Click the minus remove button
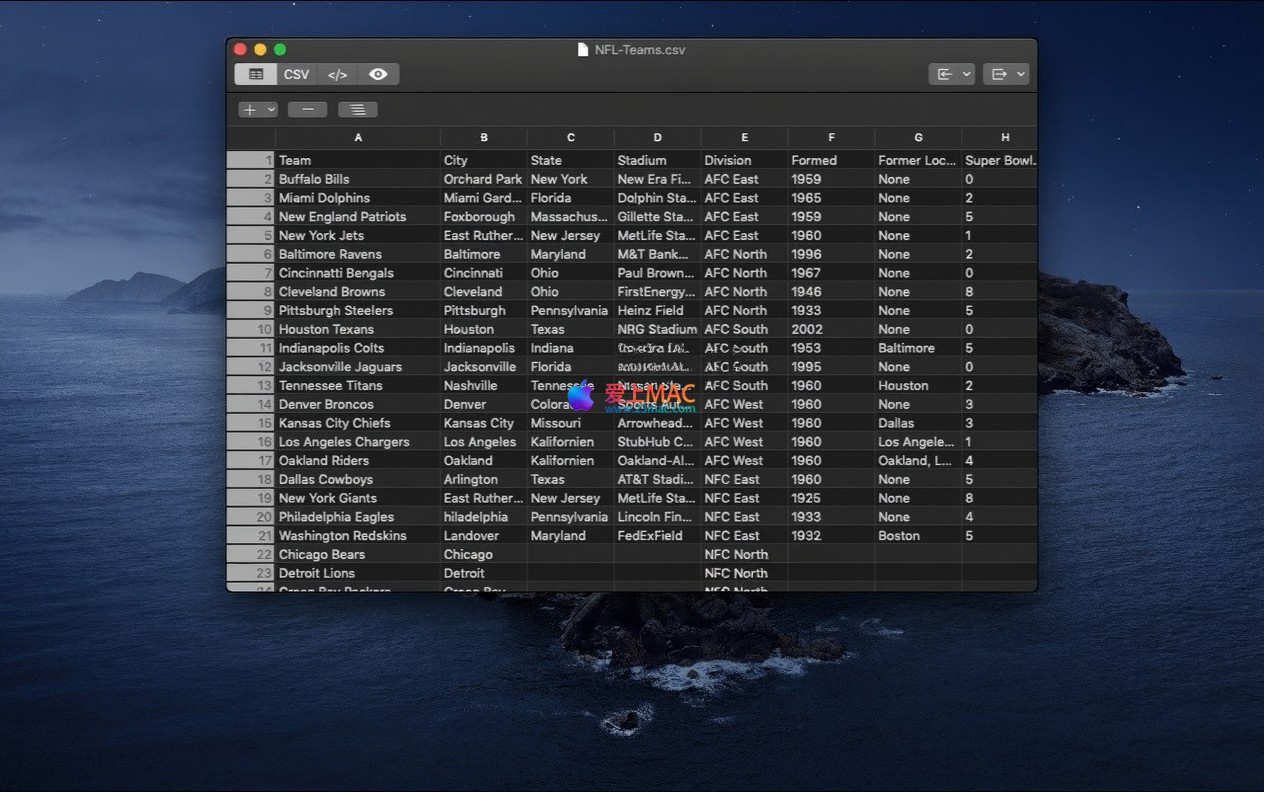This screenshot has height=792, width=1264. (x=307, y=110)
